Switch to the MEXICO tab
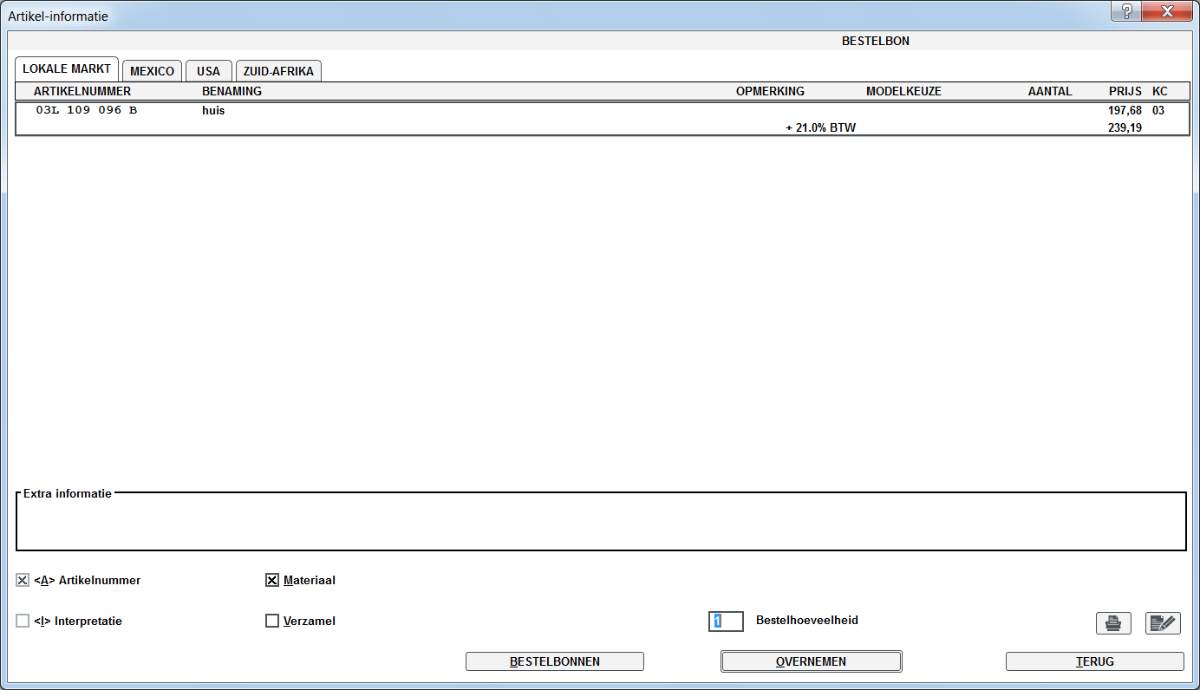1200x690 pixels. pos(152,71)
